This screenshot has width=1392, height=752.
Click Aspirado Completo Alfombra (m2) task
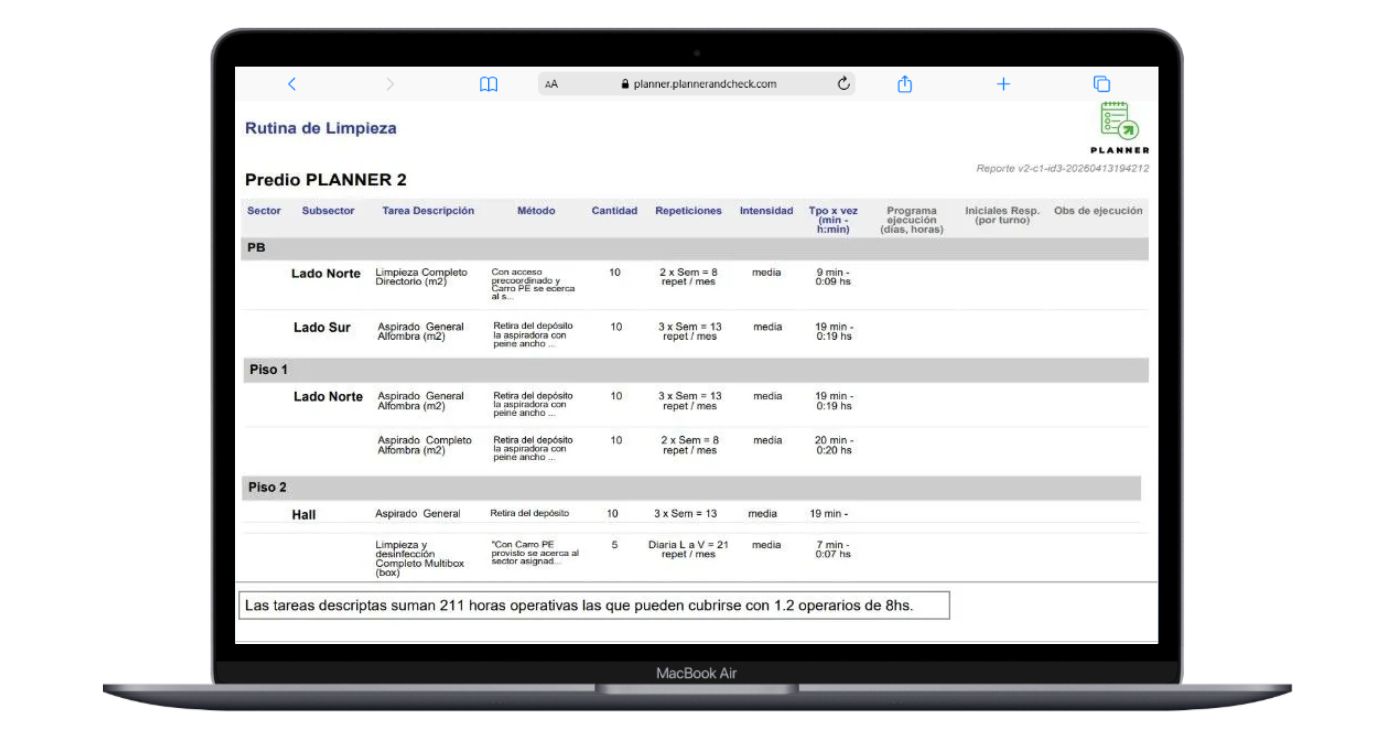[424, 445]
